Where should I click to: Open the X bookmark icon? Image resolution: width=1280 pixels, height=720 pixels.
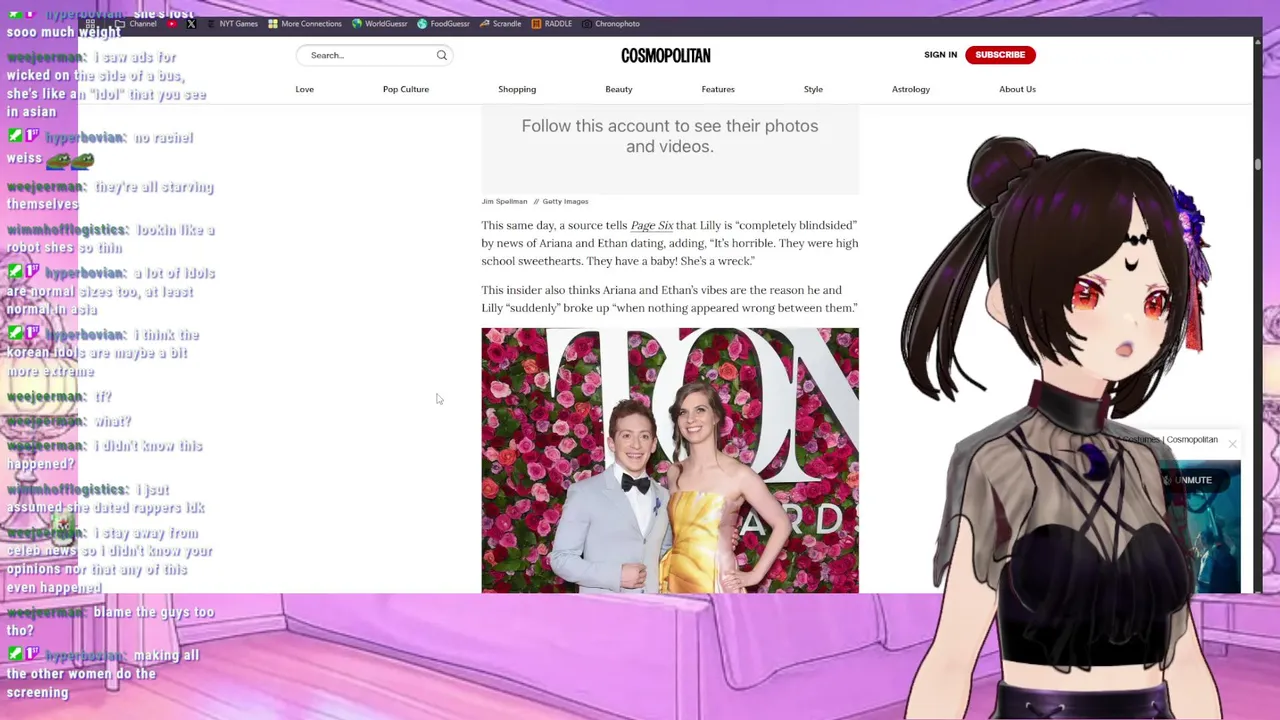(x=191, y=24)
